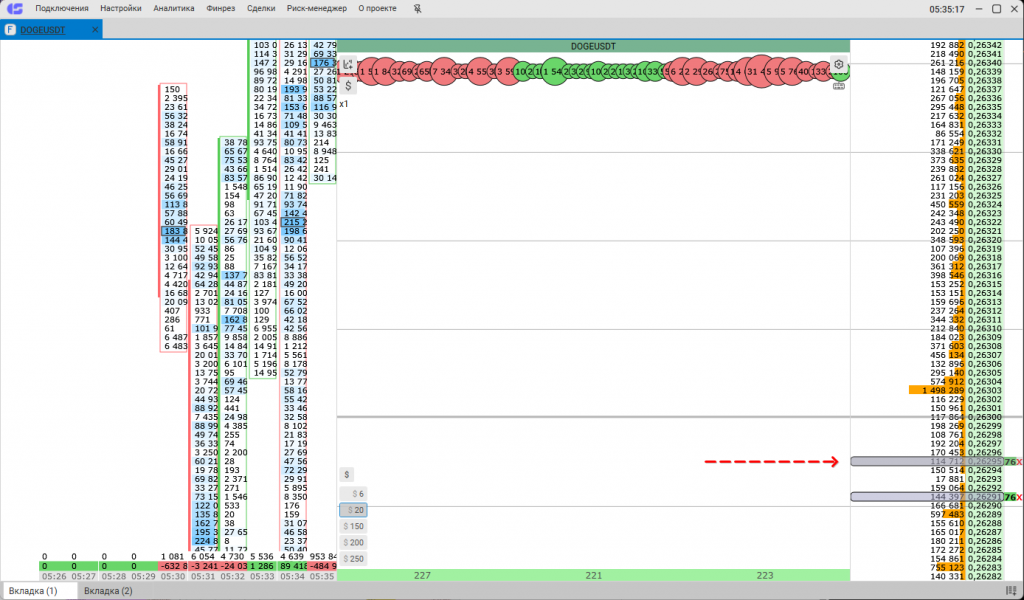
Task: Click the application logo icon
Action: pos(14,8)
